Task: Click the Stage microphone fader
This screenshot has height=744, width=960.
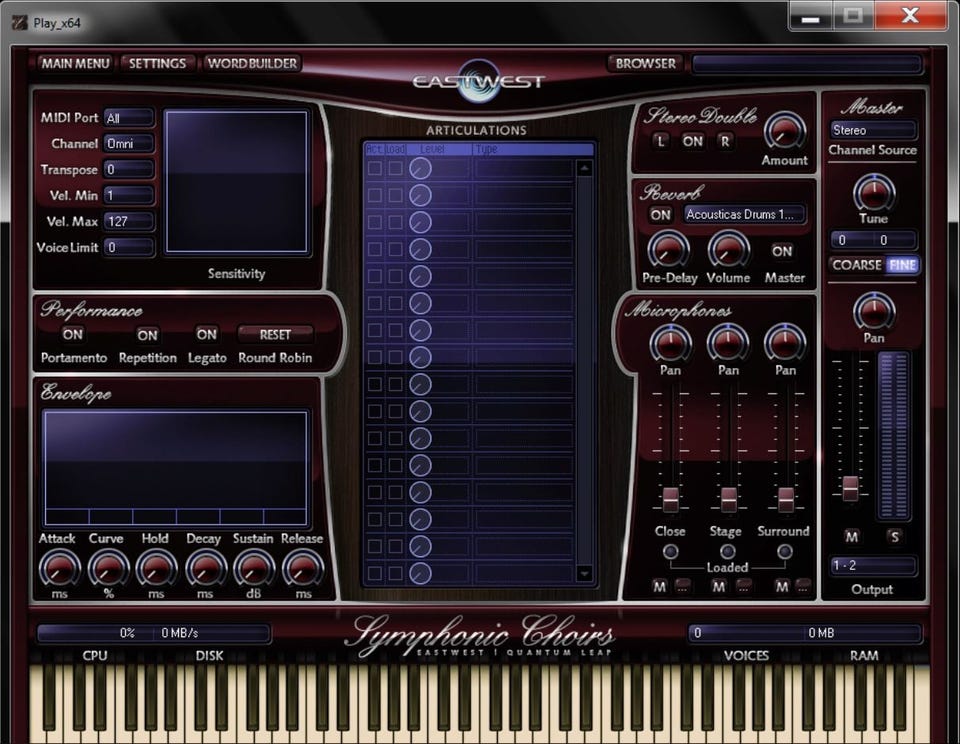Action: click(728, 499)
